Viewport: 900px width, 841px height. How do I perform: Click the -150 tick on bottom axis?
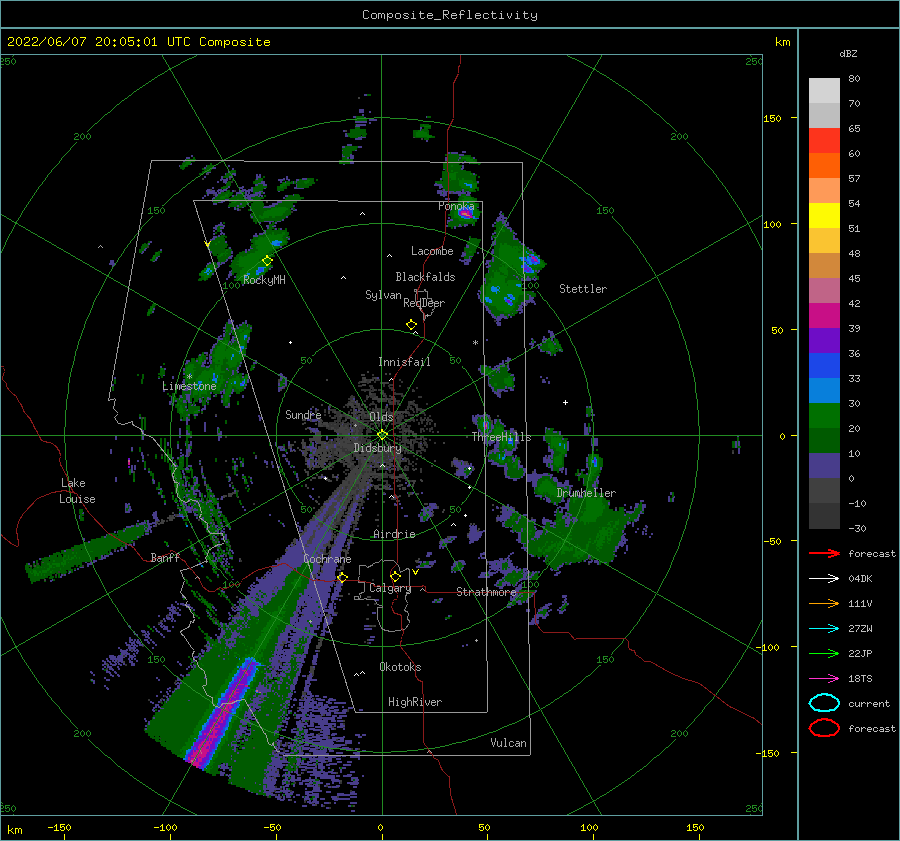(59, 827)
